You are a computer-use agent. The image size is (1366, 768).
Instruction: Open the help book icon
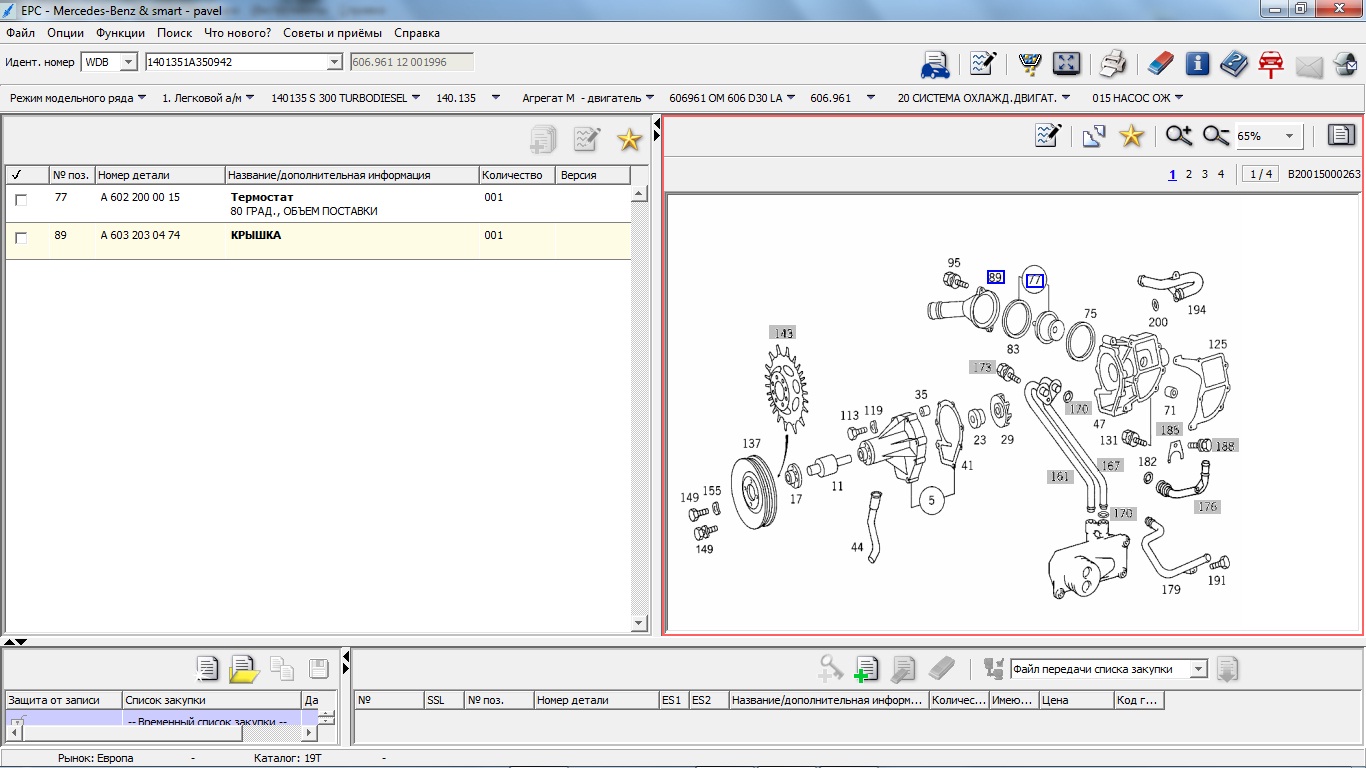coord(1234,64)
